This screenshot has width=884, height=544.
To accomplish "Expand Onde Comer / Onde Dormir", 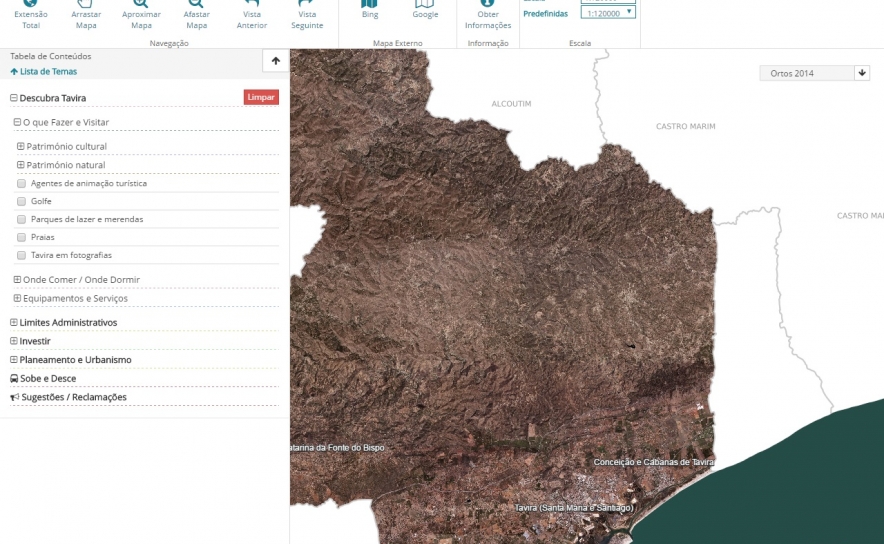I will click(17, 279).
